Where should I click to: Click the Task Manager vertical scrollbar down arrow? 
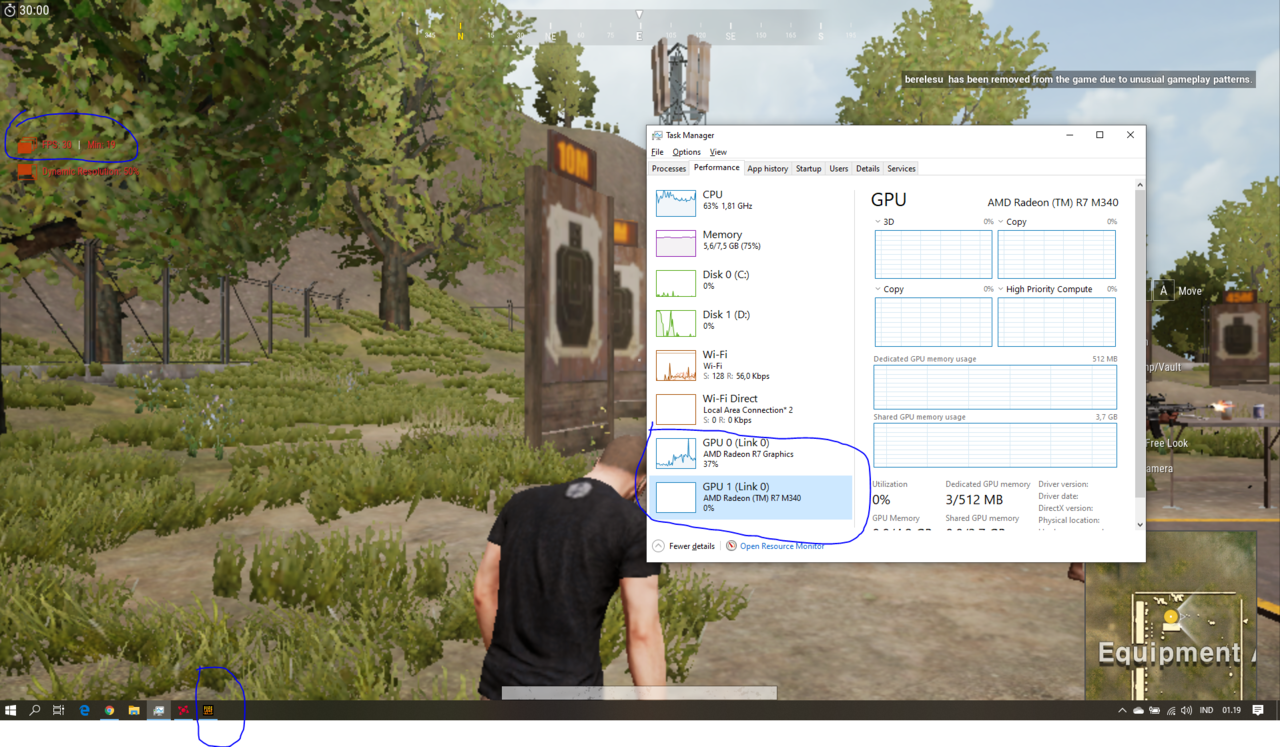click(x=1139, y=524)
